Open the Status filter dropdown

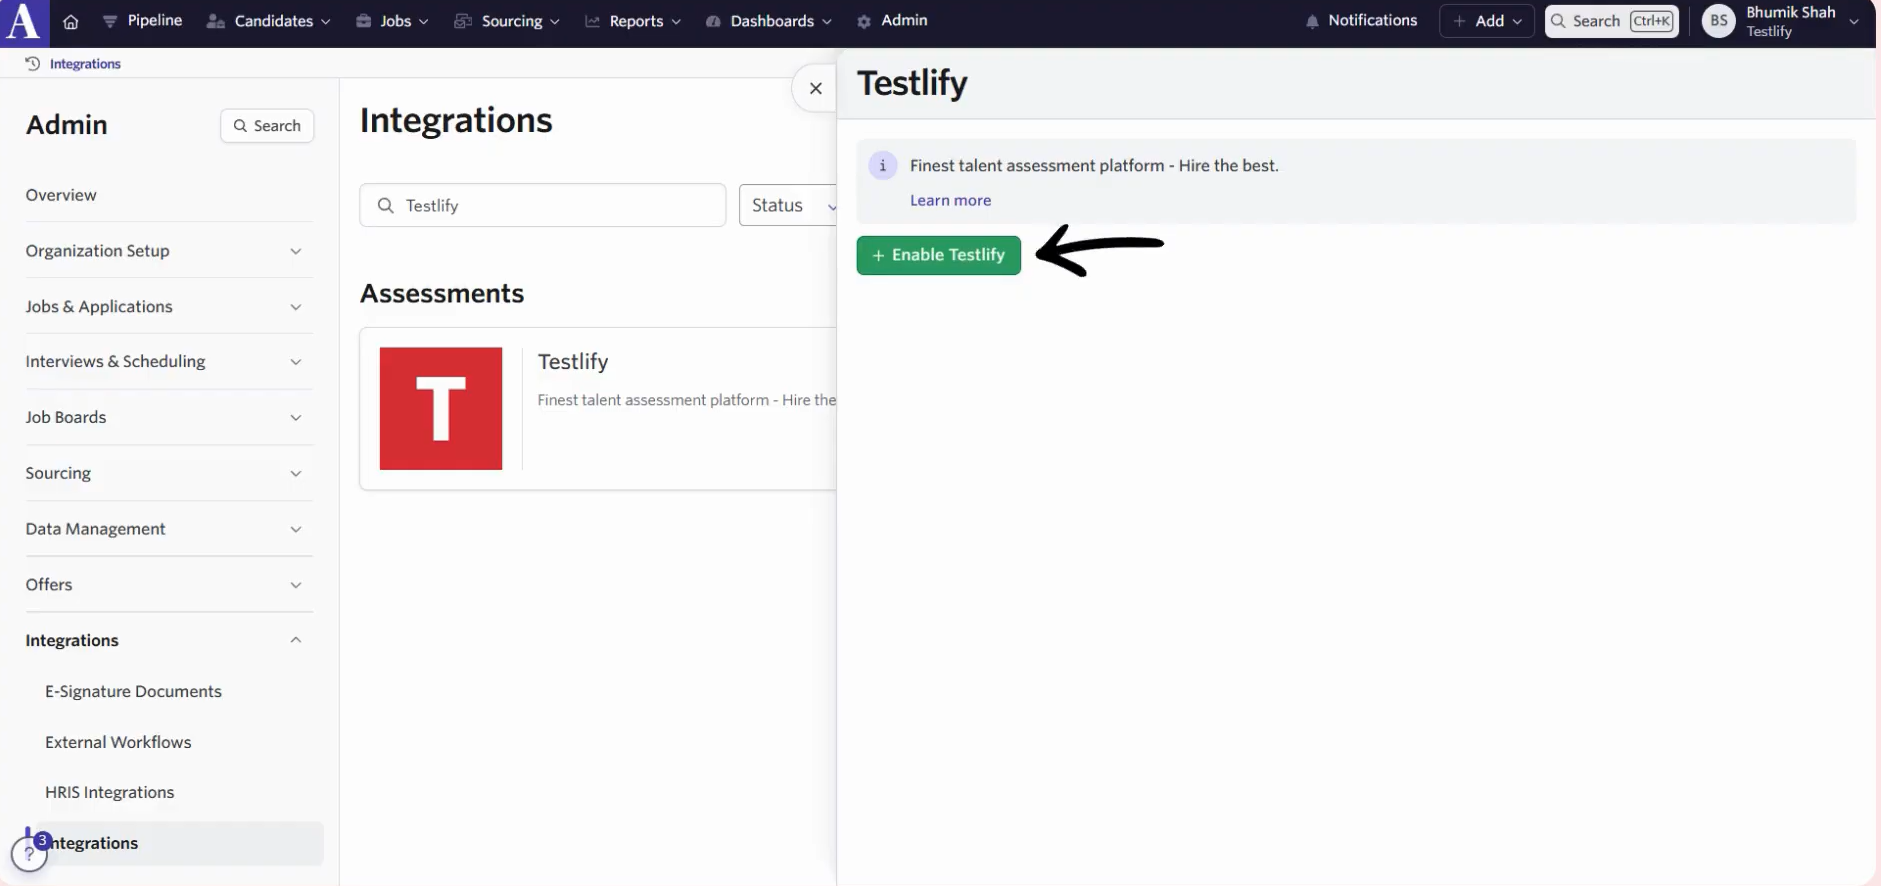point(789,205)
